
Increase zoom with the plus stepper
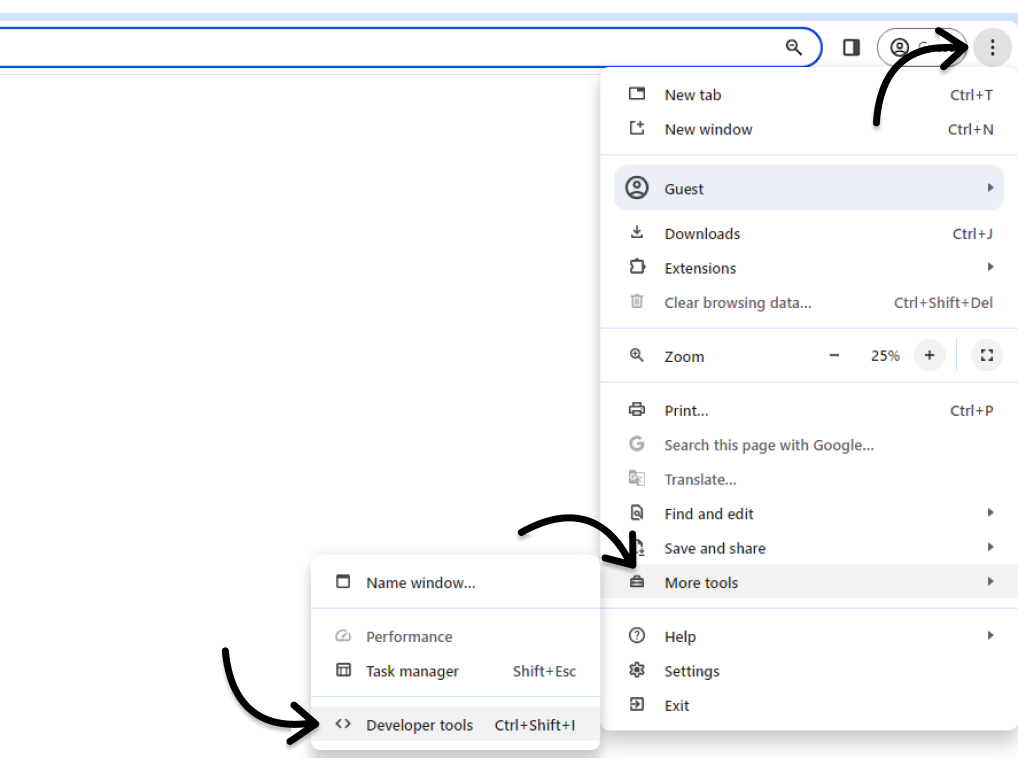tap(929, 355)
